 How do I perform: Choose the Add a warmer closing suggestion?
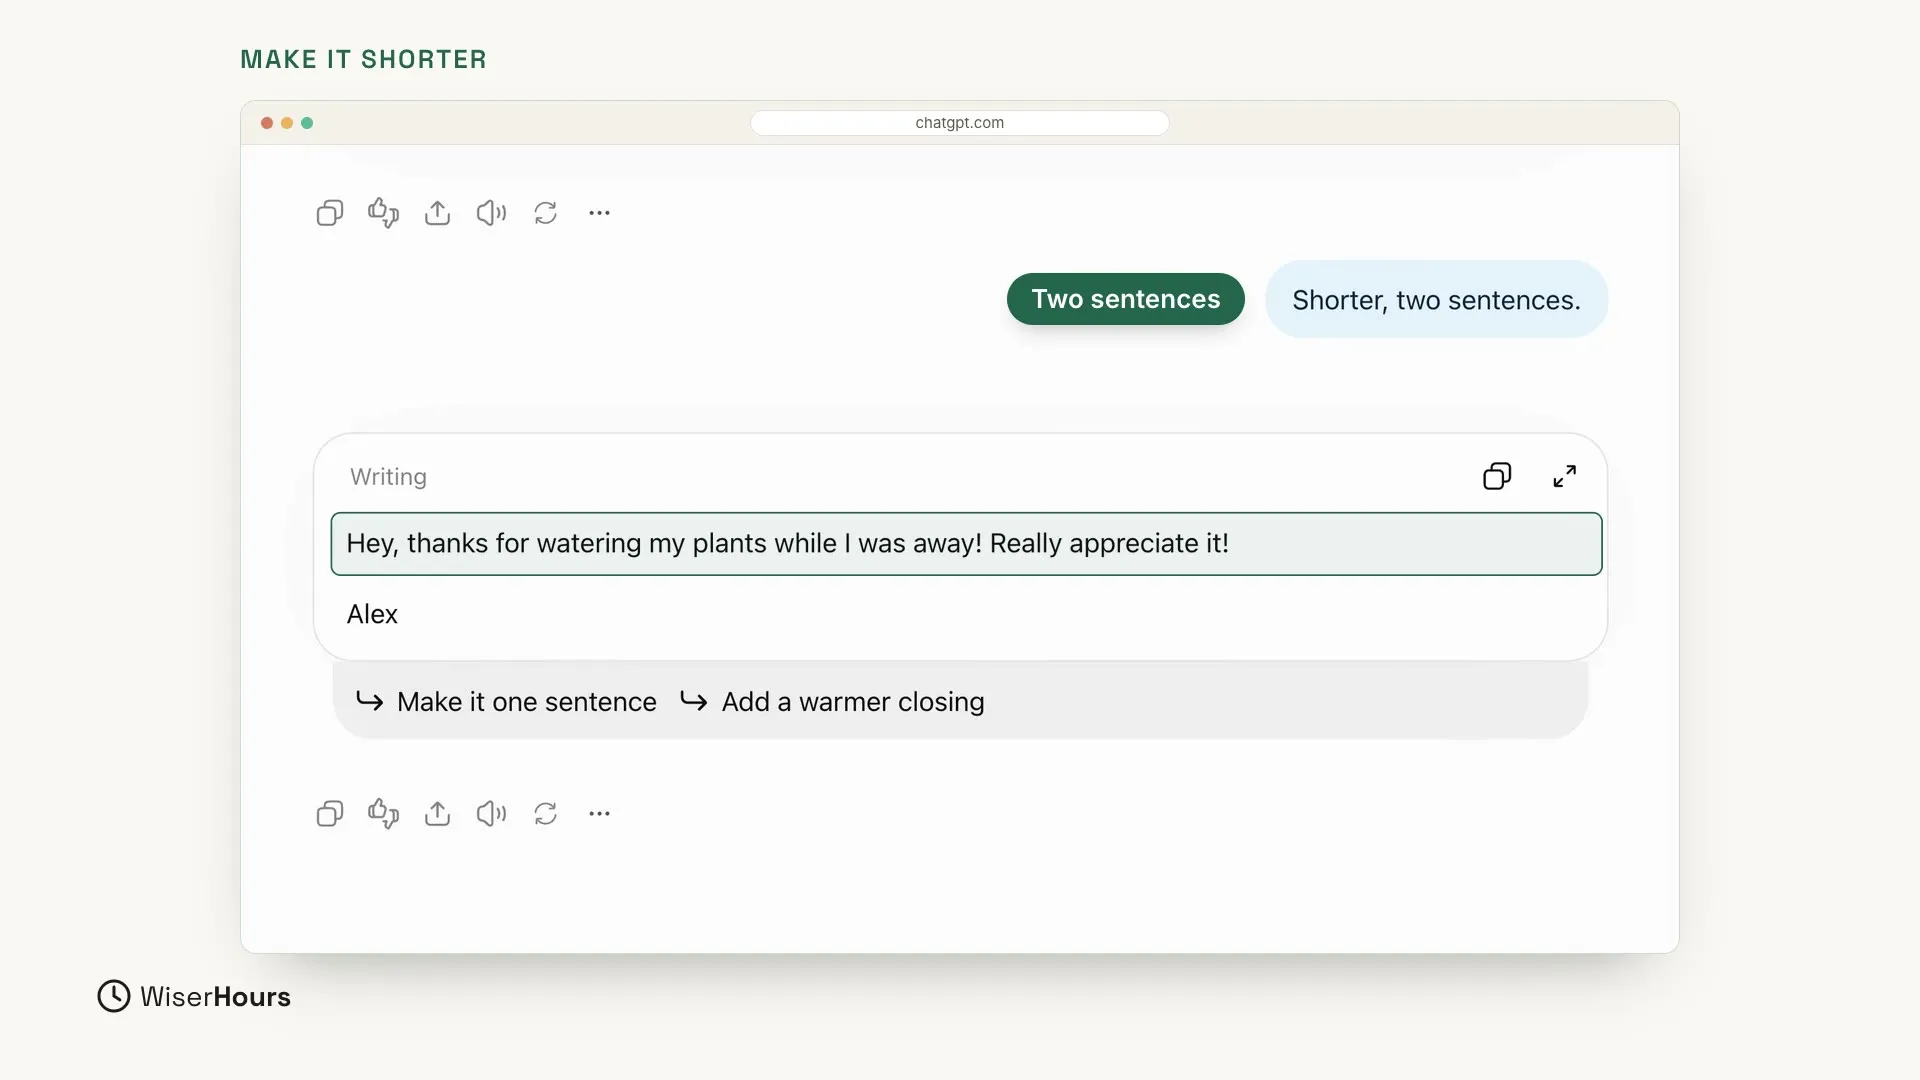pos(833,702)
